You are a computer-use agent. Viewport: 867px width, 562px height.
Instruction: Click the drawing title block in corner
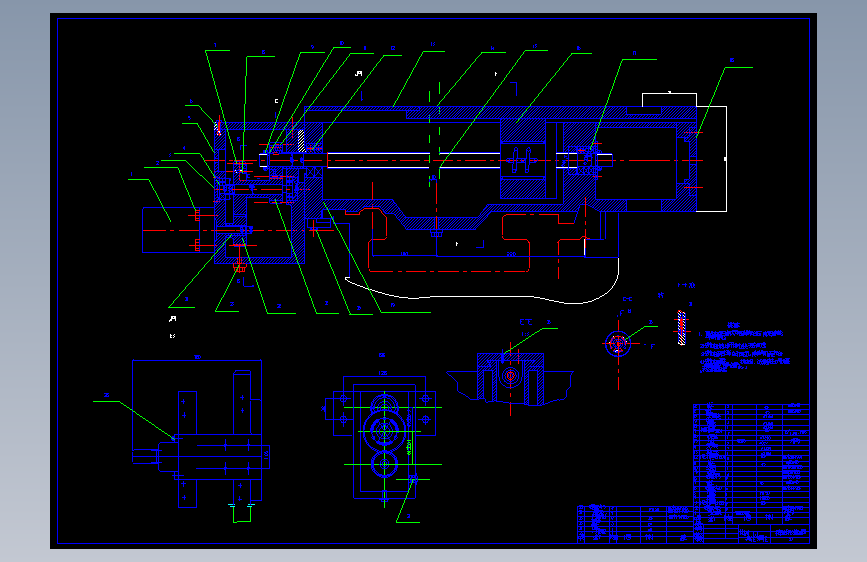pos(751,533)
